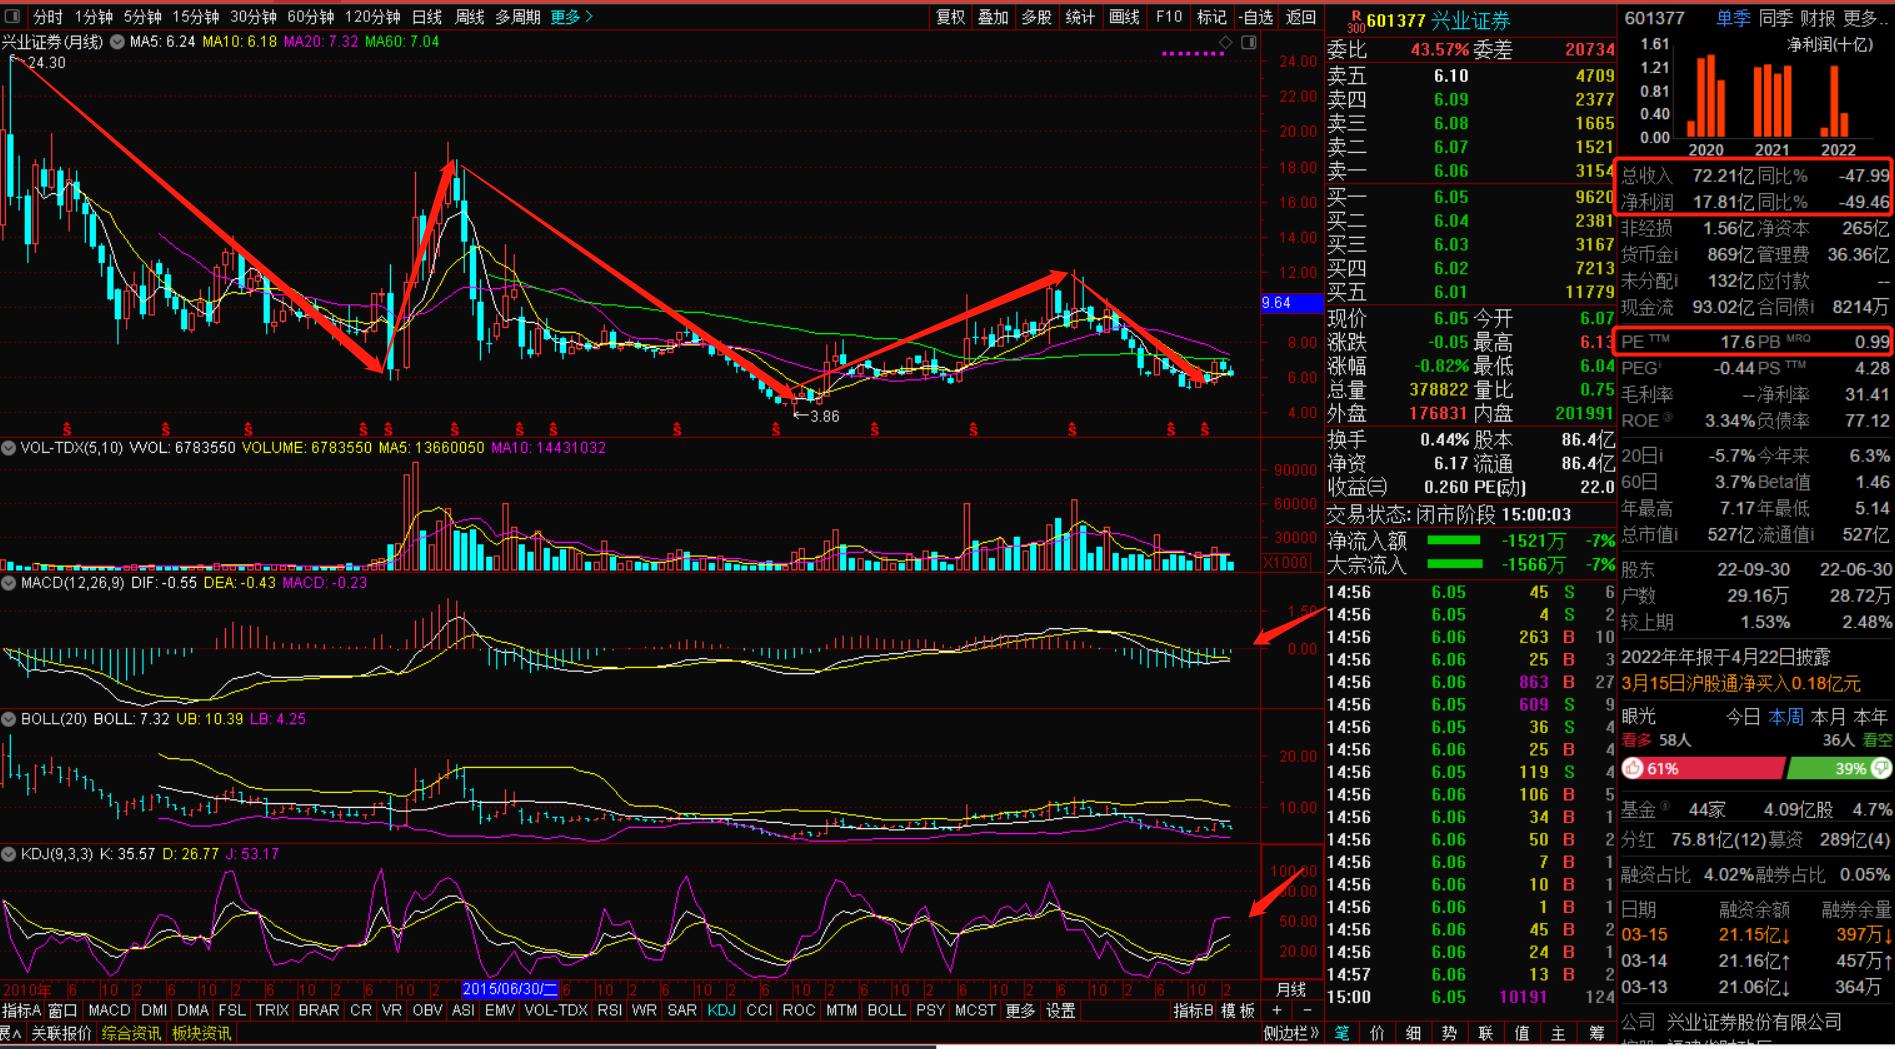
Task: Switch to the 分时 intraday chart
Action: coord(48,17)
